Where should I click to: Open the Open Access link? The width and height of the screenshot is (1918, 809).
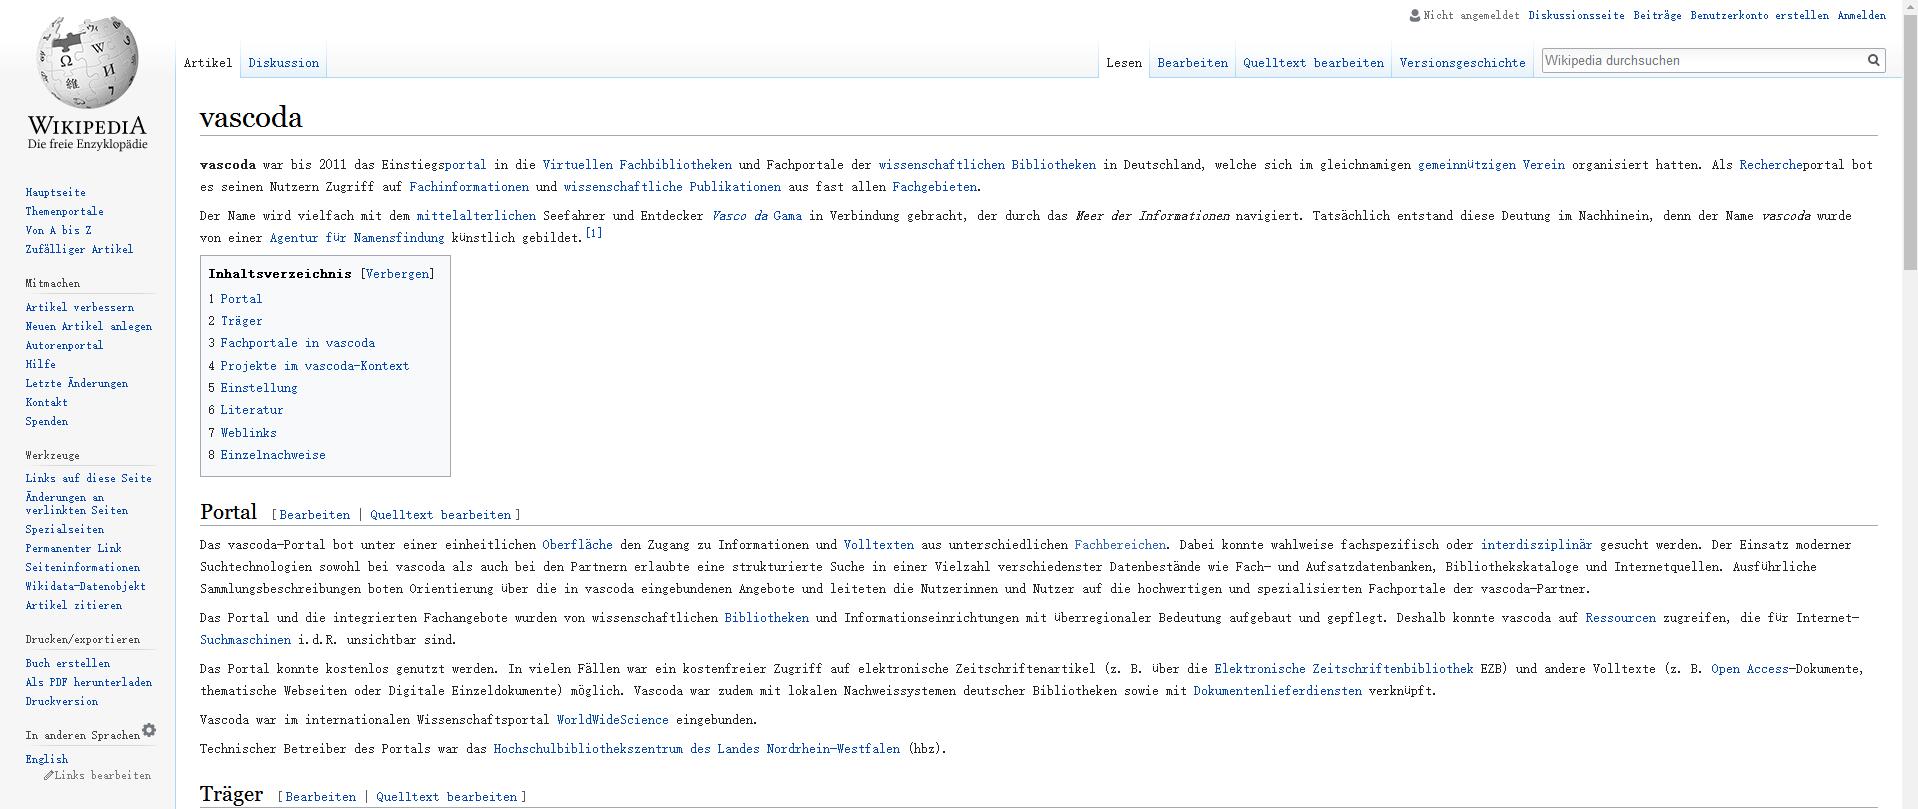[1749, 669]
